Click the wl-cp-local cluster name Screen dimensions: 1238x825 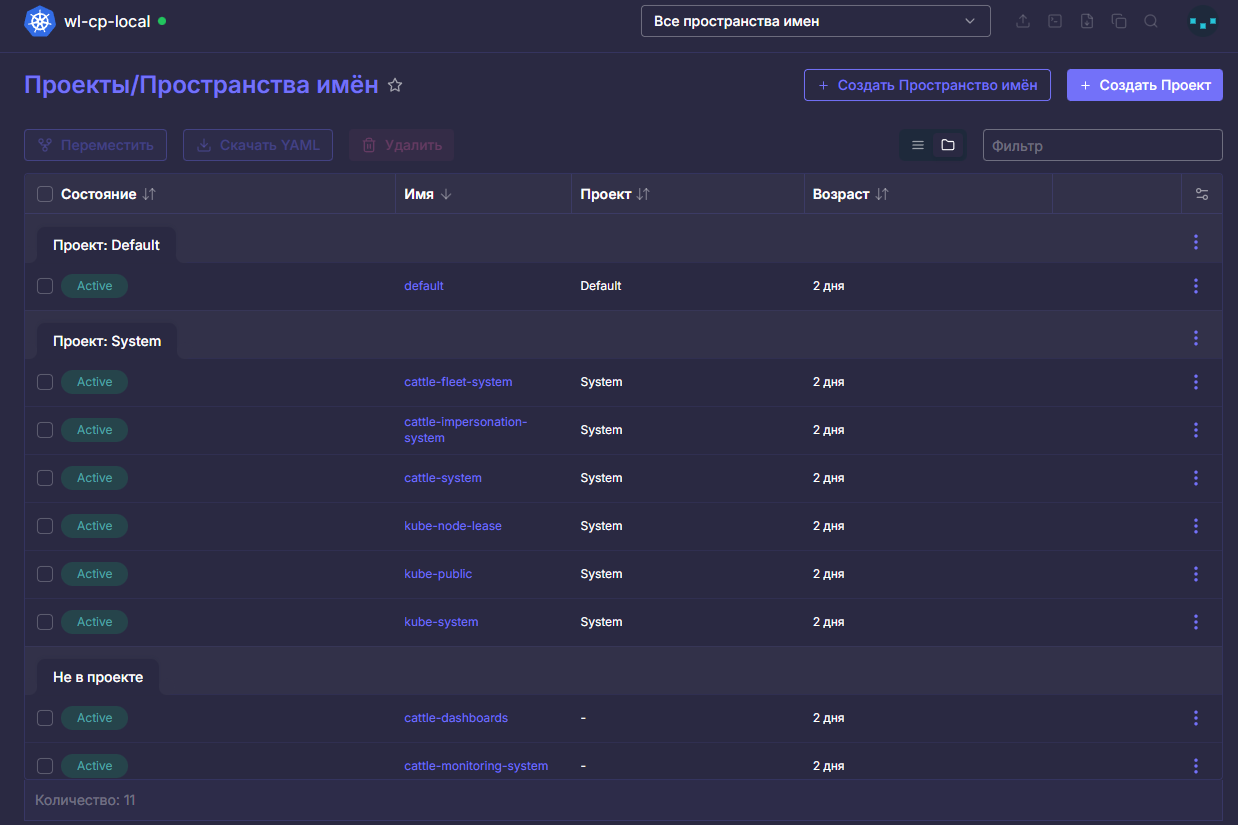107,21
